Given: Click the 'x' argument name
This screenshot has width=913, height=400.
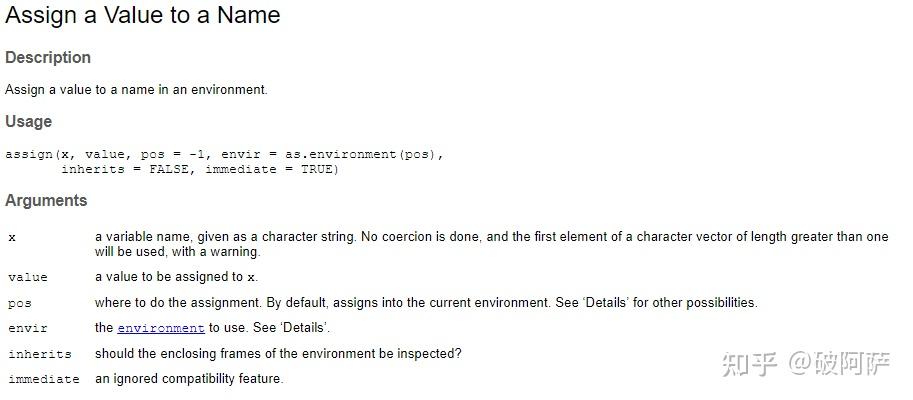Looking at the screenshot, I should pyautogui.click(x=12, y=238).
